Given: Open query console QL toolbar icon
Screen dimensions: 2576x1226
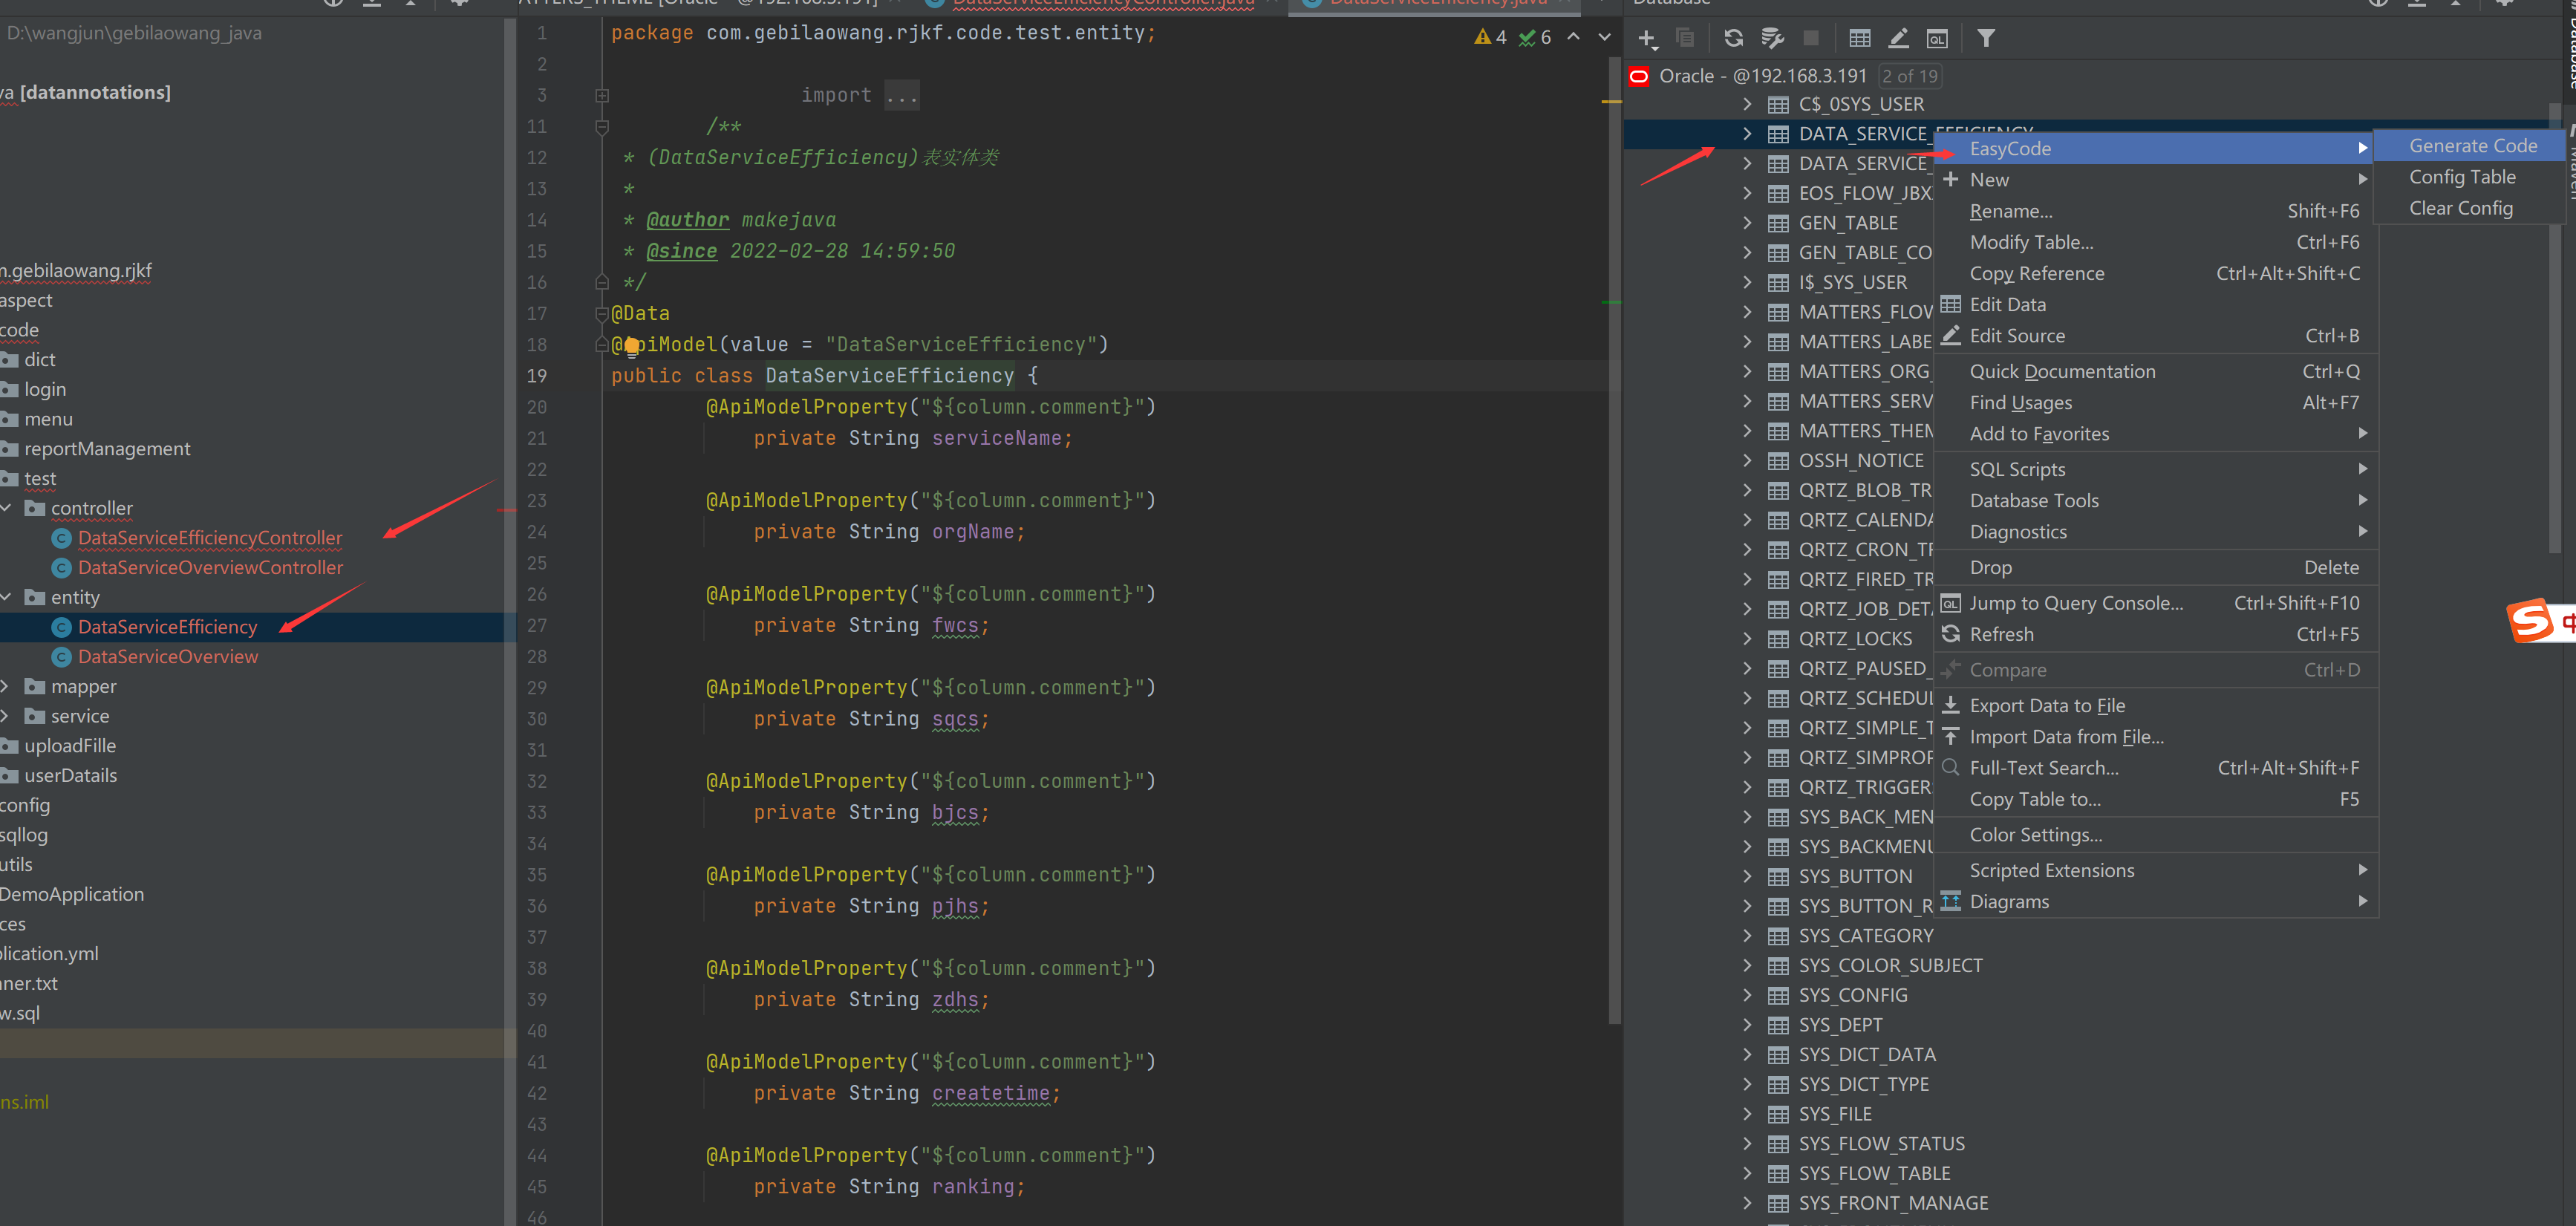Looking at the screenshot, I should [1937, 38].
